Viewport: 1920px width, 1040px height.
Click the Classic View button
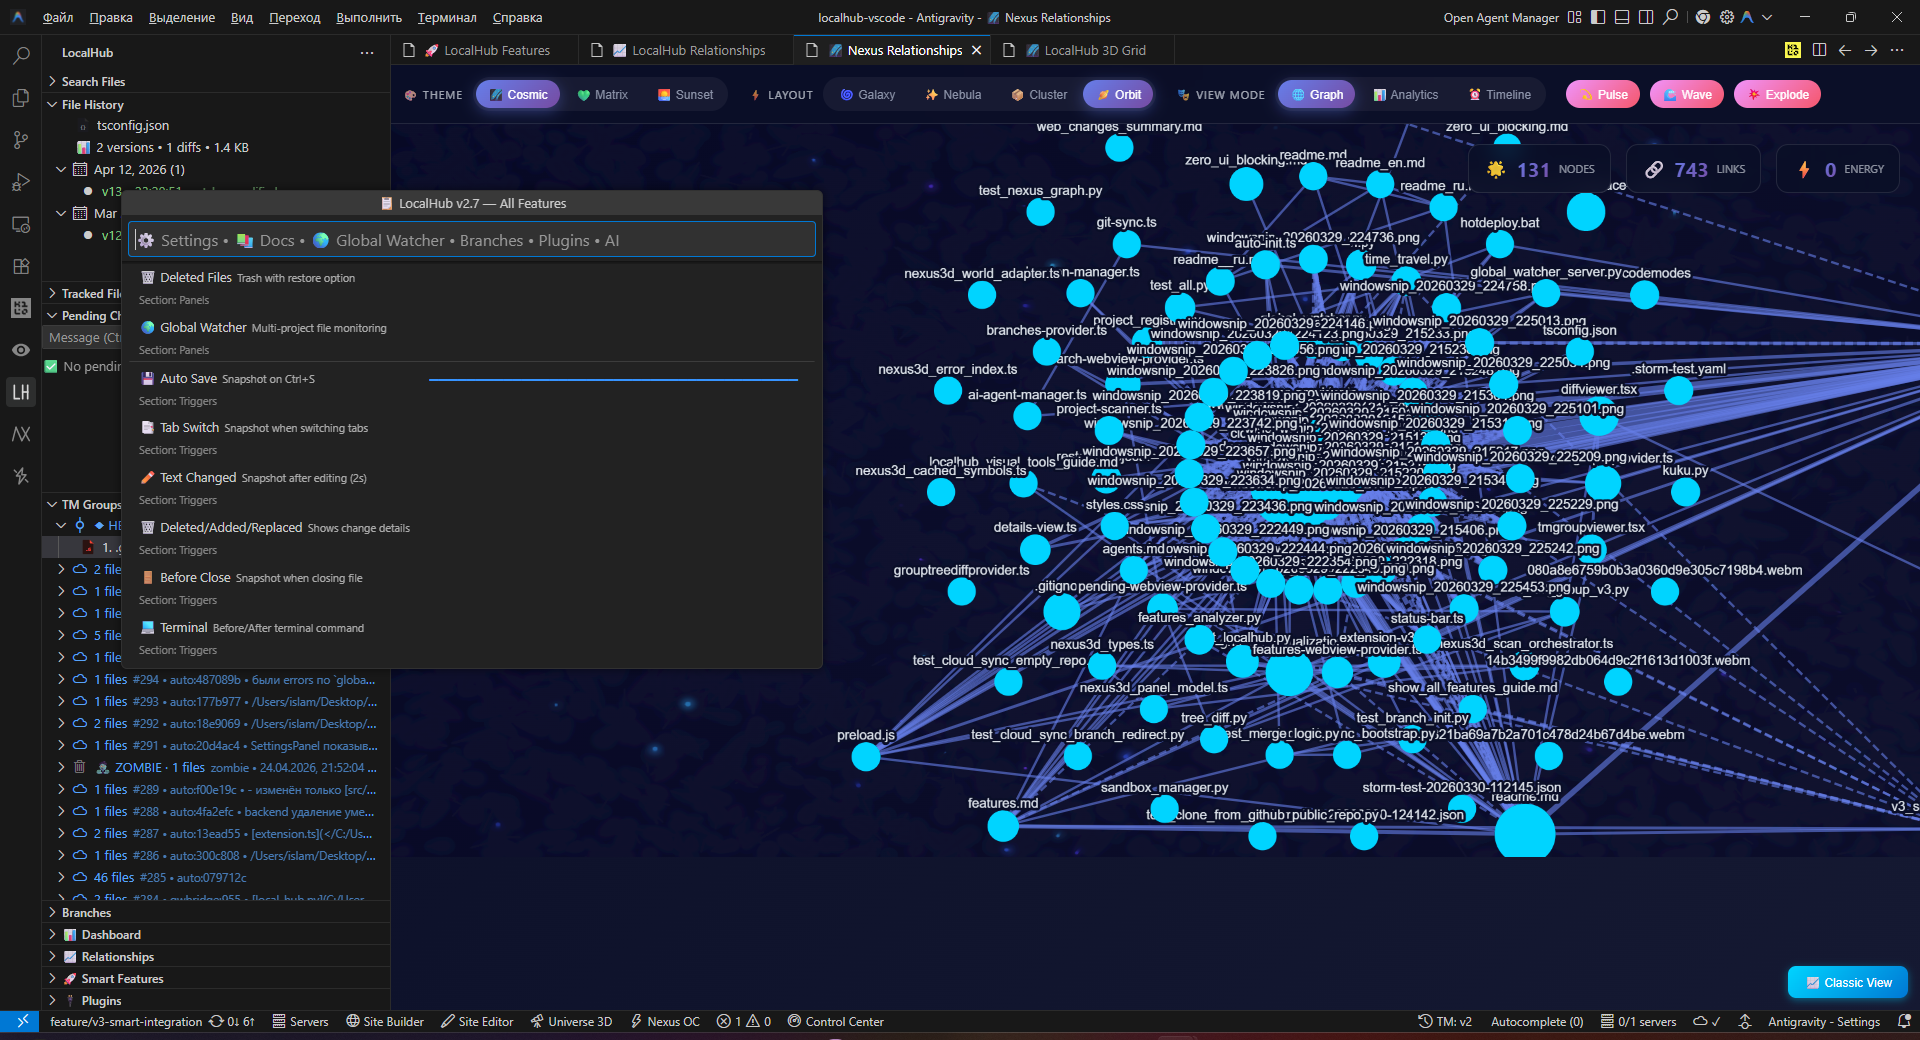click(x=1848, y=983)
